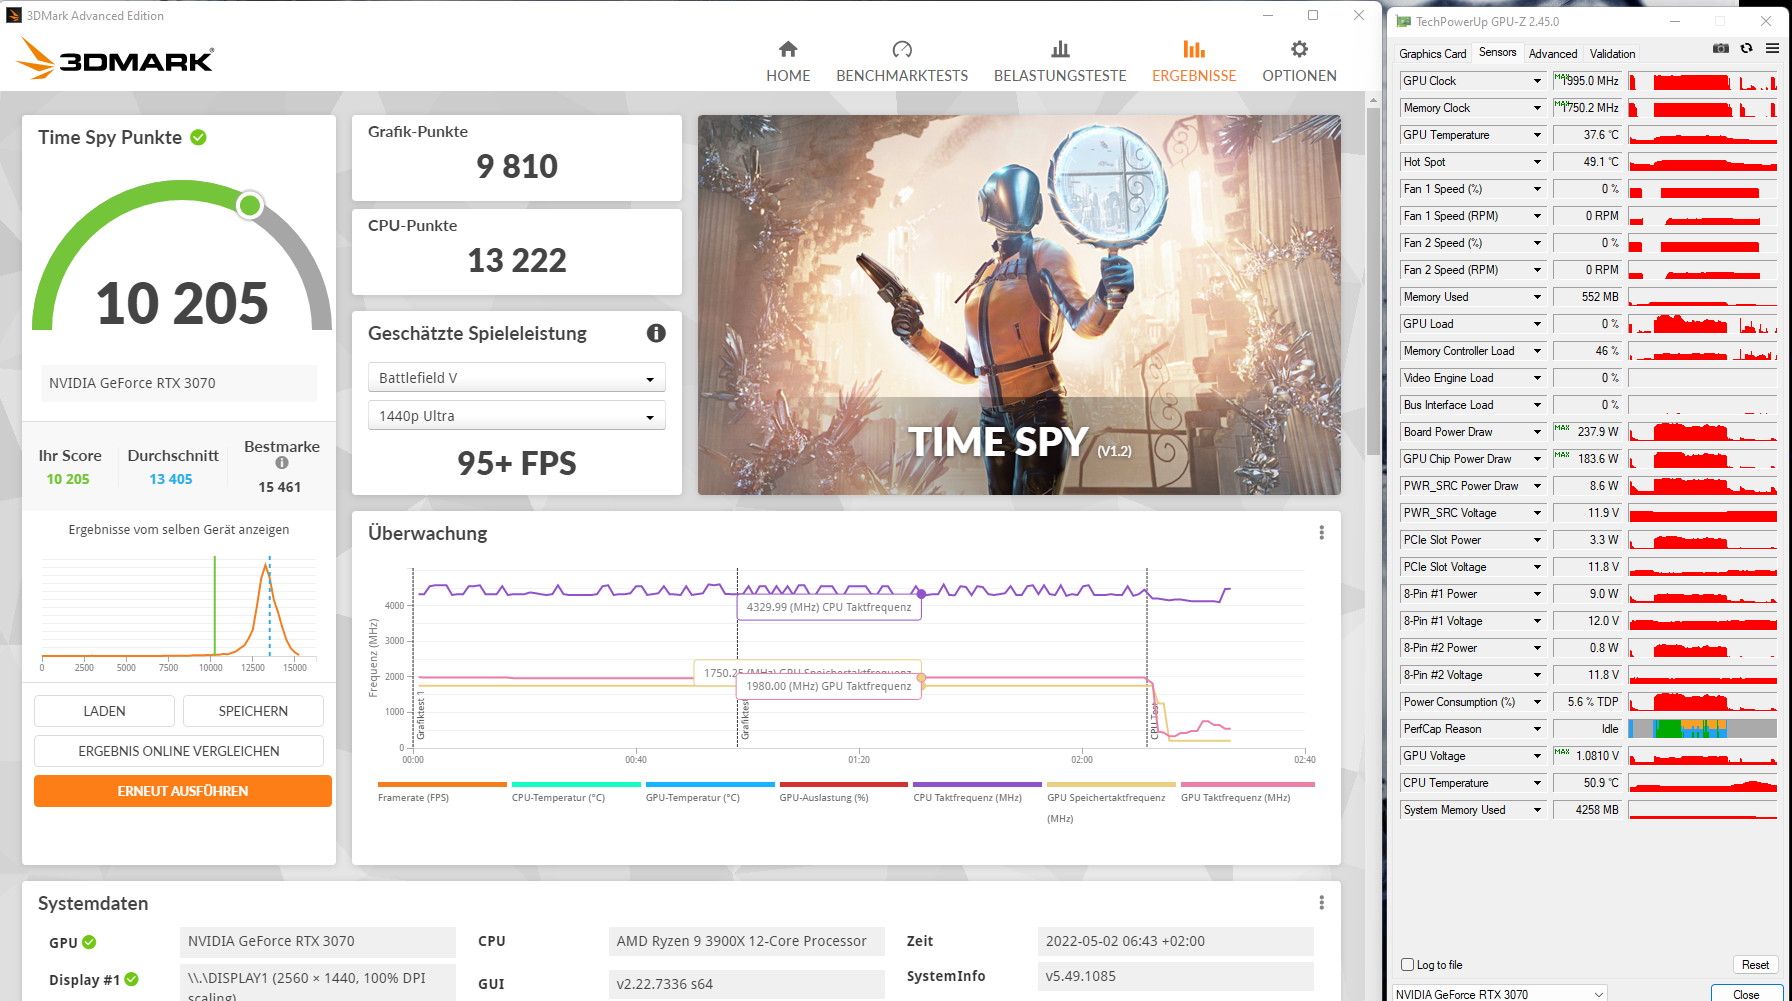The height and width of the screenshot is (1001, 1792).
Task: Toggle CPU-Temperatur legend in chart
Action: pyautogui.click(x=576, y=792)
